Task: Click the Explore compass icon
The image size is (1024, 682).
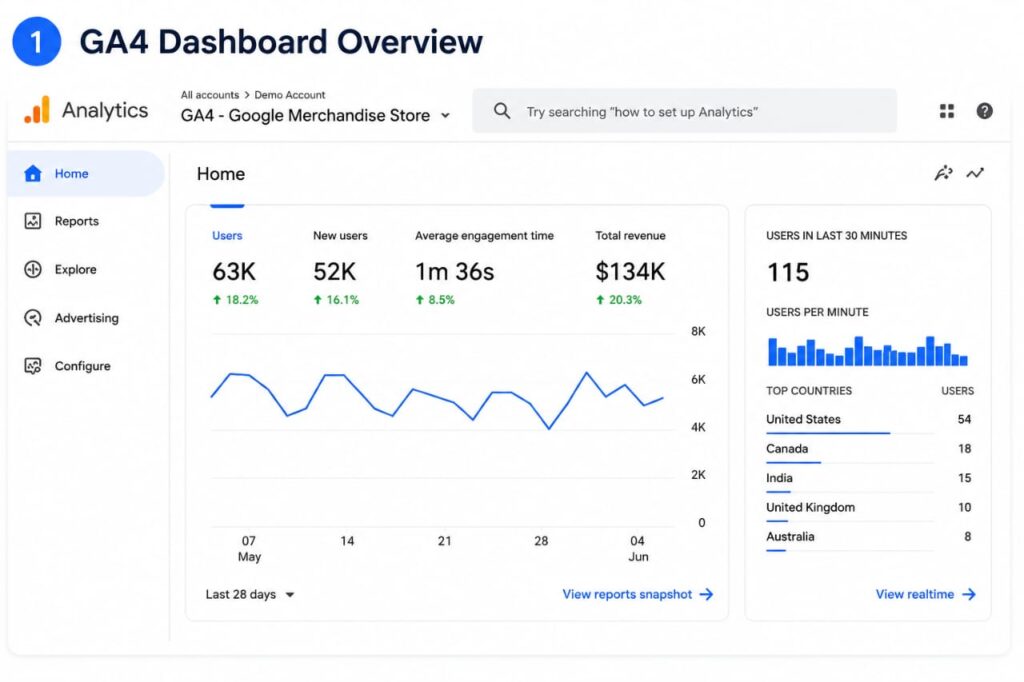Action: (x=33, y=269)
